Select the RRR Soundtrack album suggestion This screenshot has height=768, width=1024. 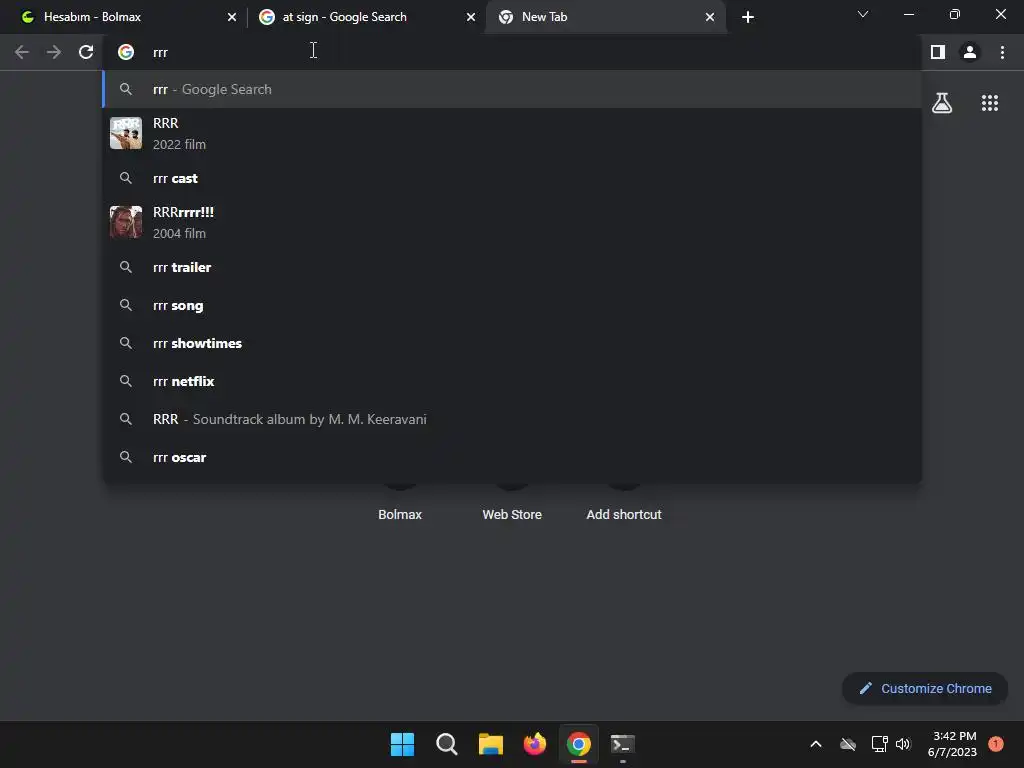tap(512, 419)
